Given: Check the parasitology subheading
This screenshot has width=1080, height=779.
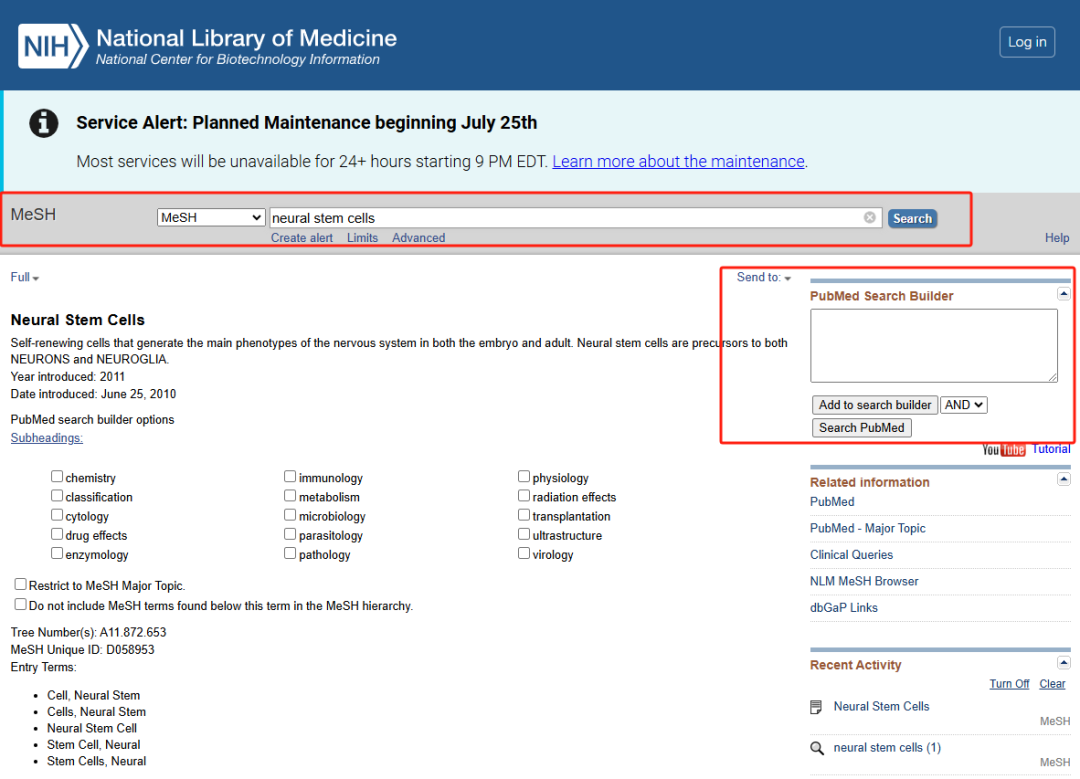Looking at the screenshot, I should click(x=290, y=534).
